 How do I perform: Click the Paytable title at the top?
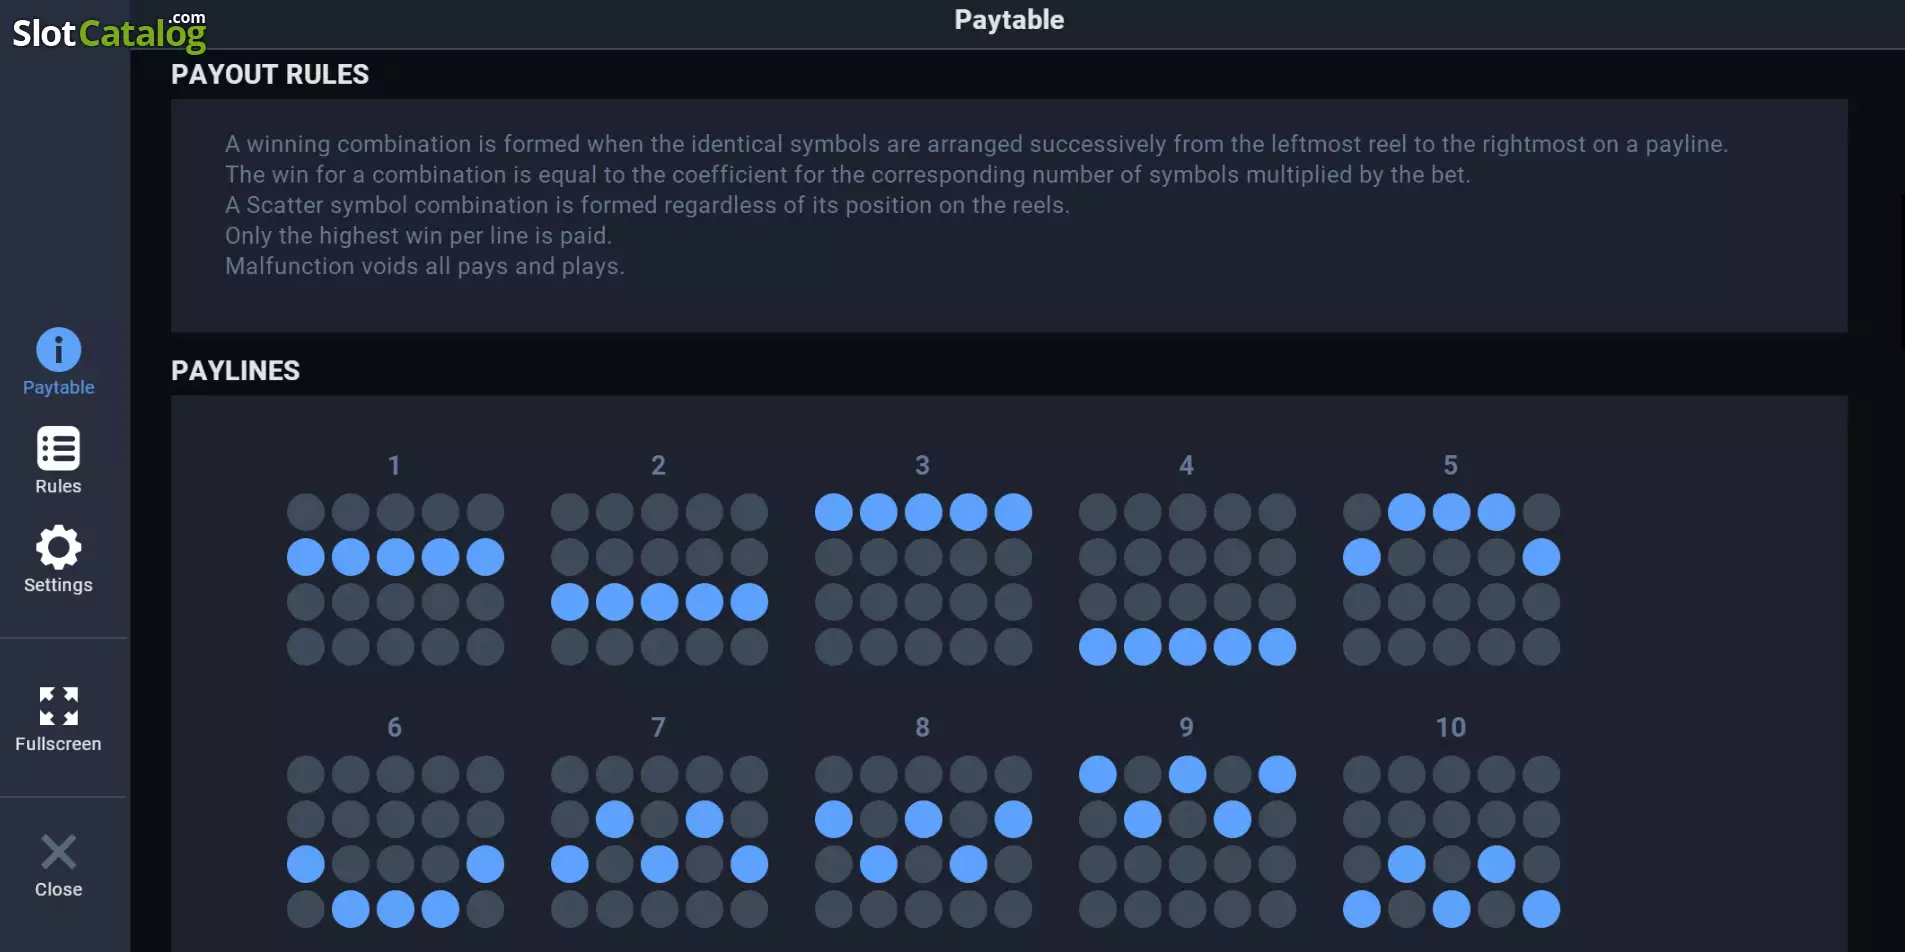[1009, 20]
